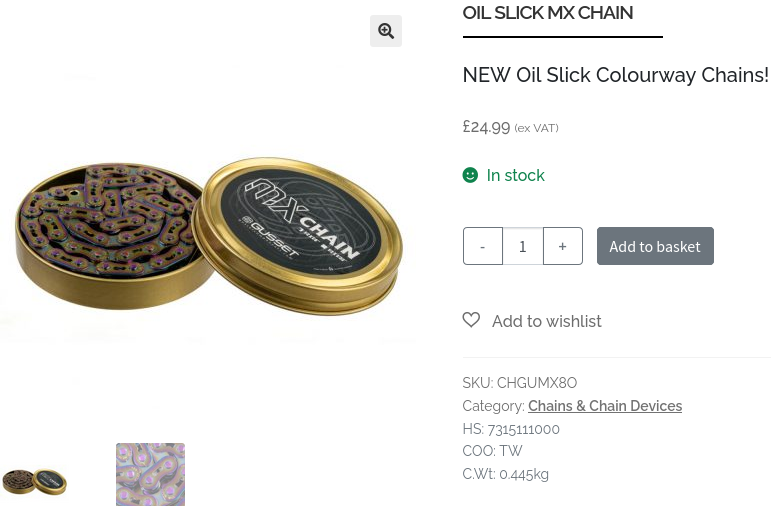Click the MX Chain tin lid in the main photo
The height and width of the screenshot is (506, 771).
298,235
